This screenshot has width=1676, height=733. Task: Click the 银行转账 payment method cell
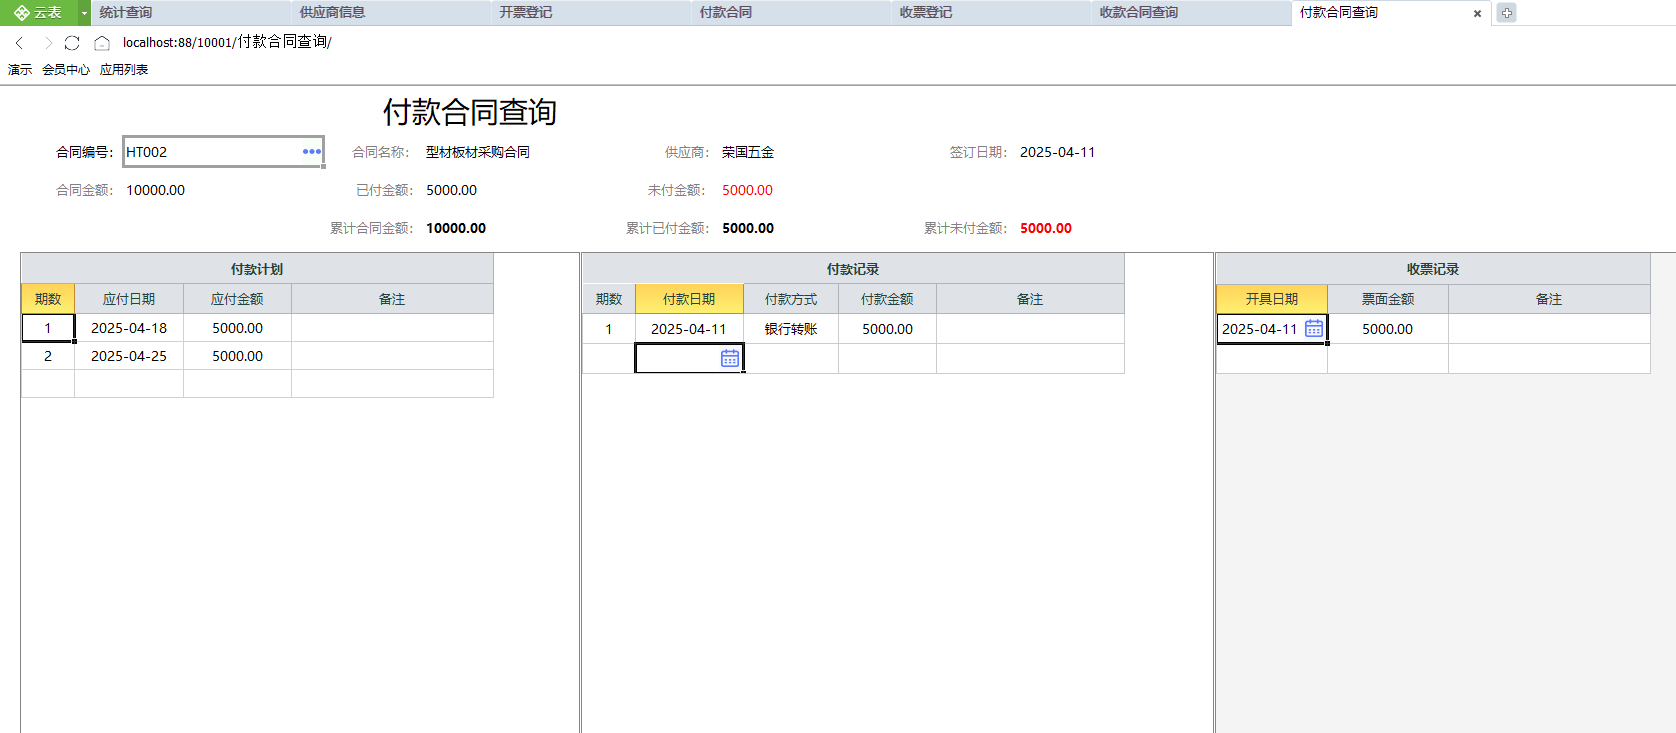click(791, 329)
